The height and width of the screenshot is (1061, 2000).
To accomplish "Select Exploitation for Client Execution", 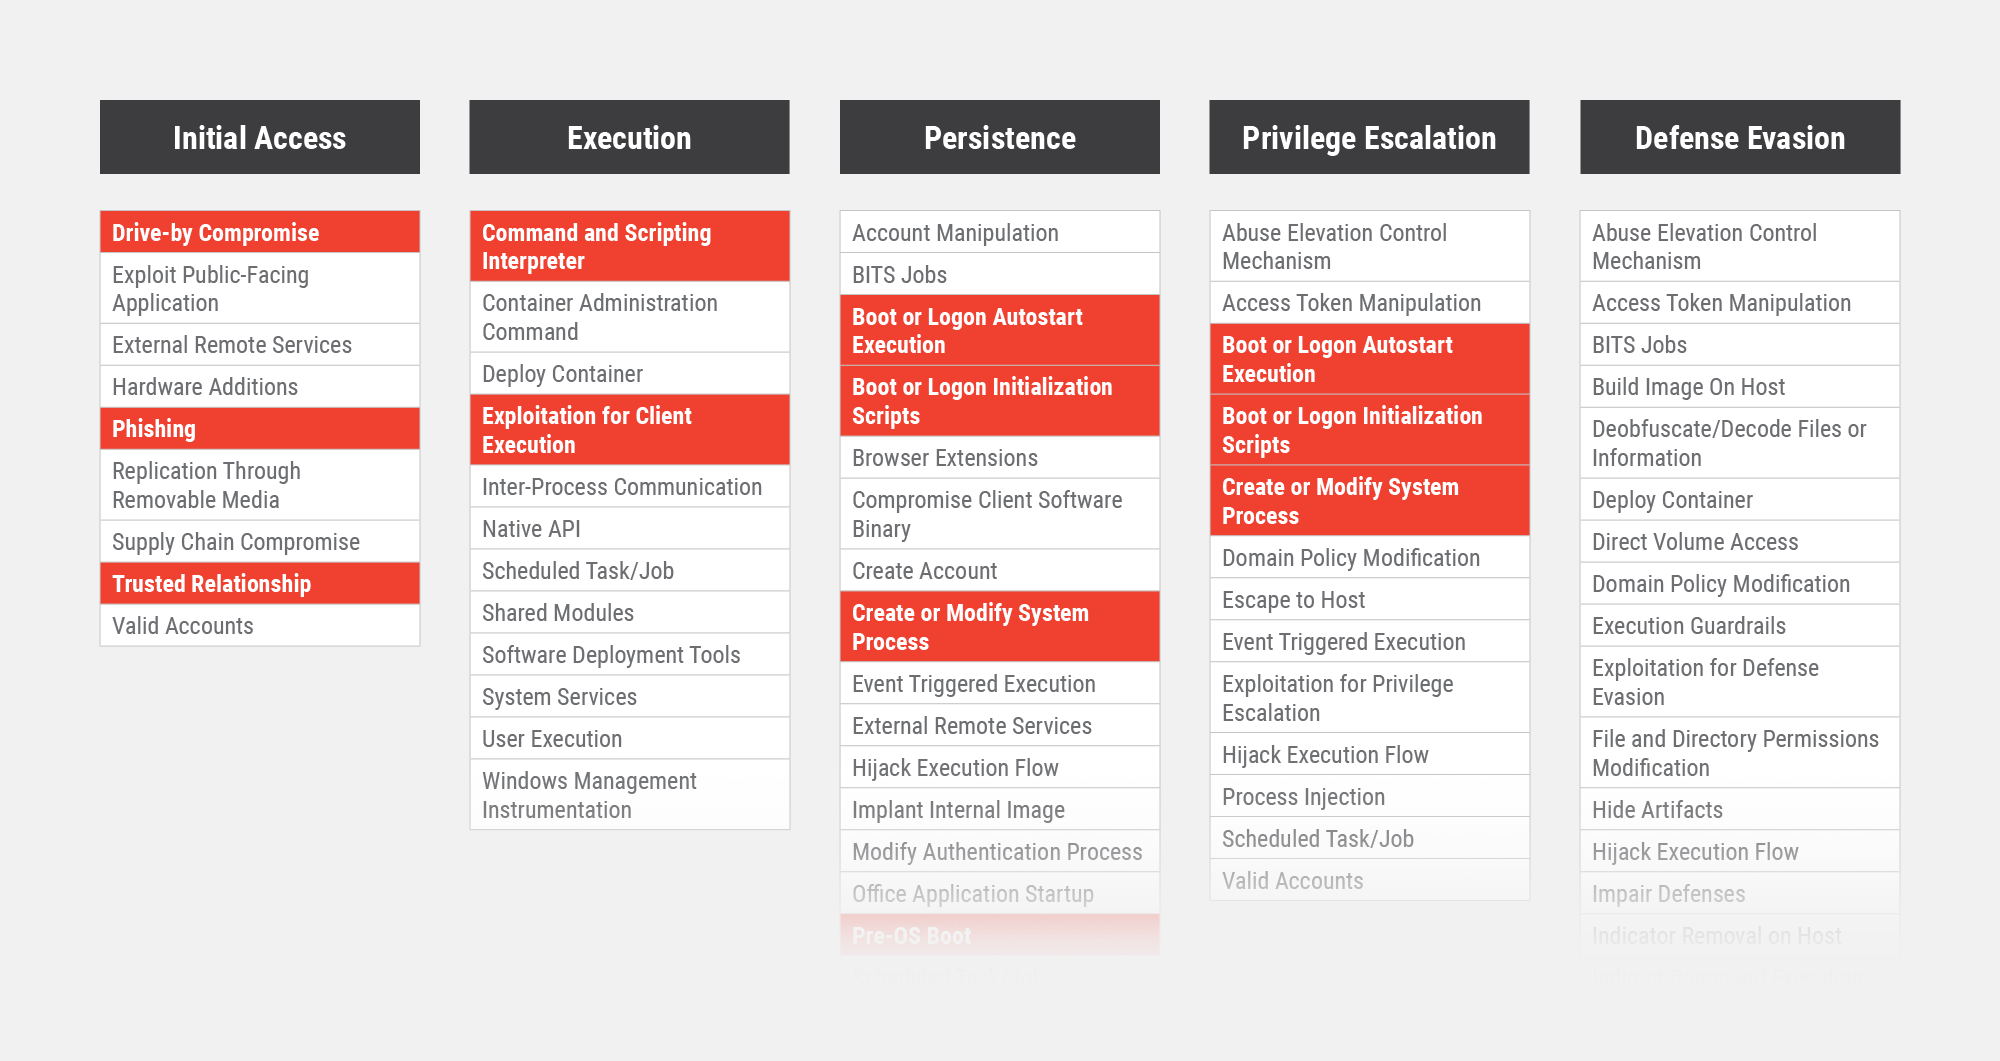I will [x=630, y=430].
